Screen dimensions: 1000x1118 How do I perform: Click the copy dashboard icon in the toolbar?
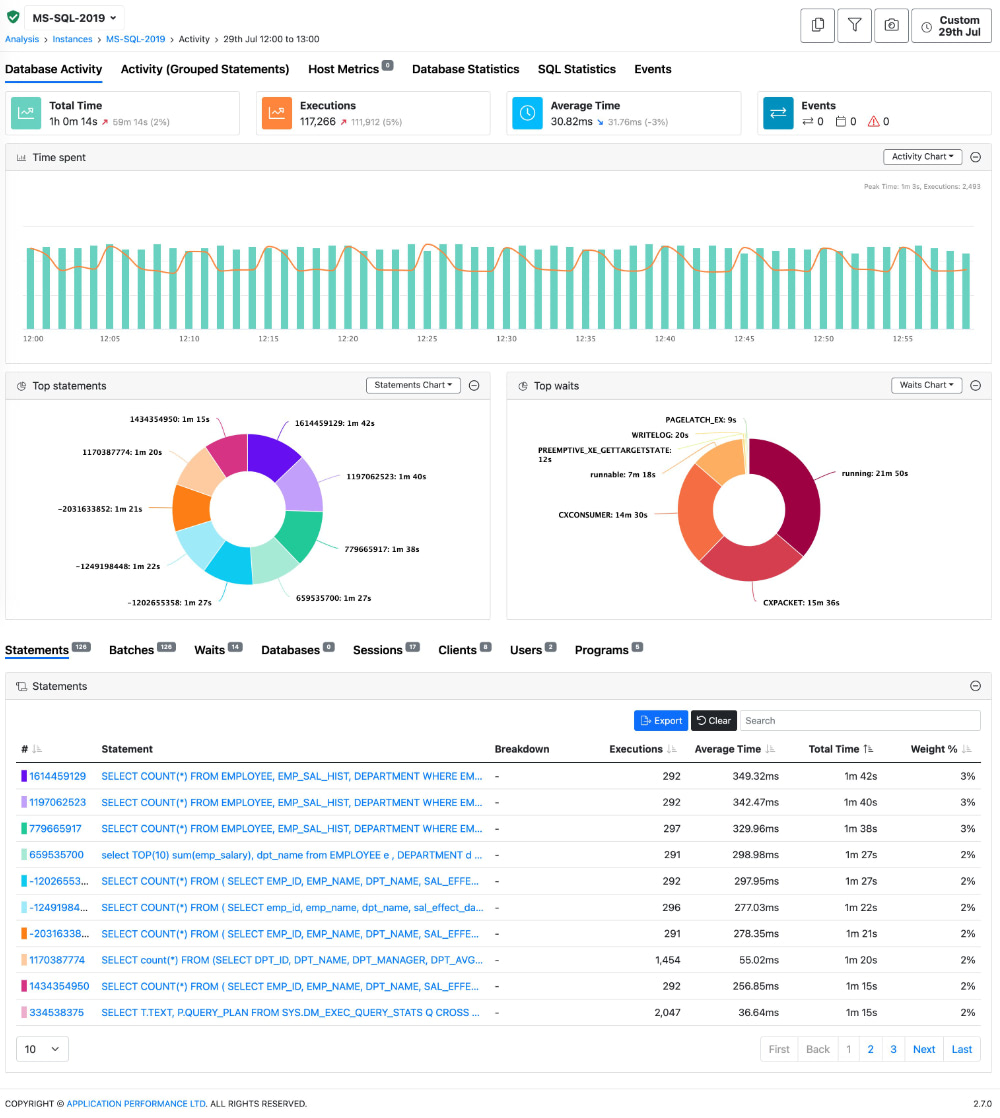817,24
